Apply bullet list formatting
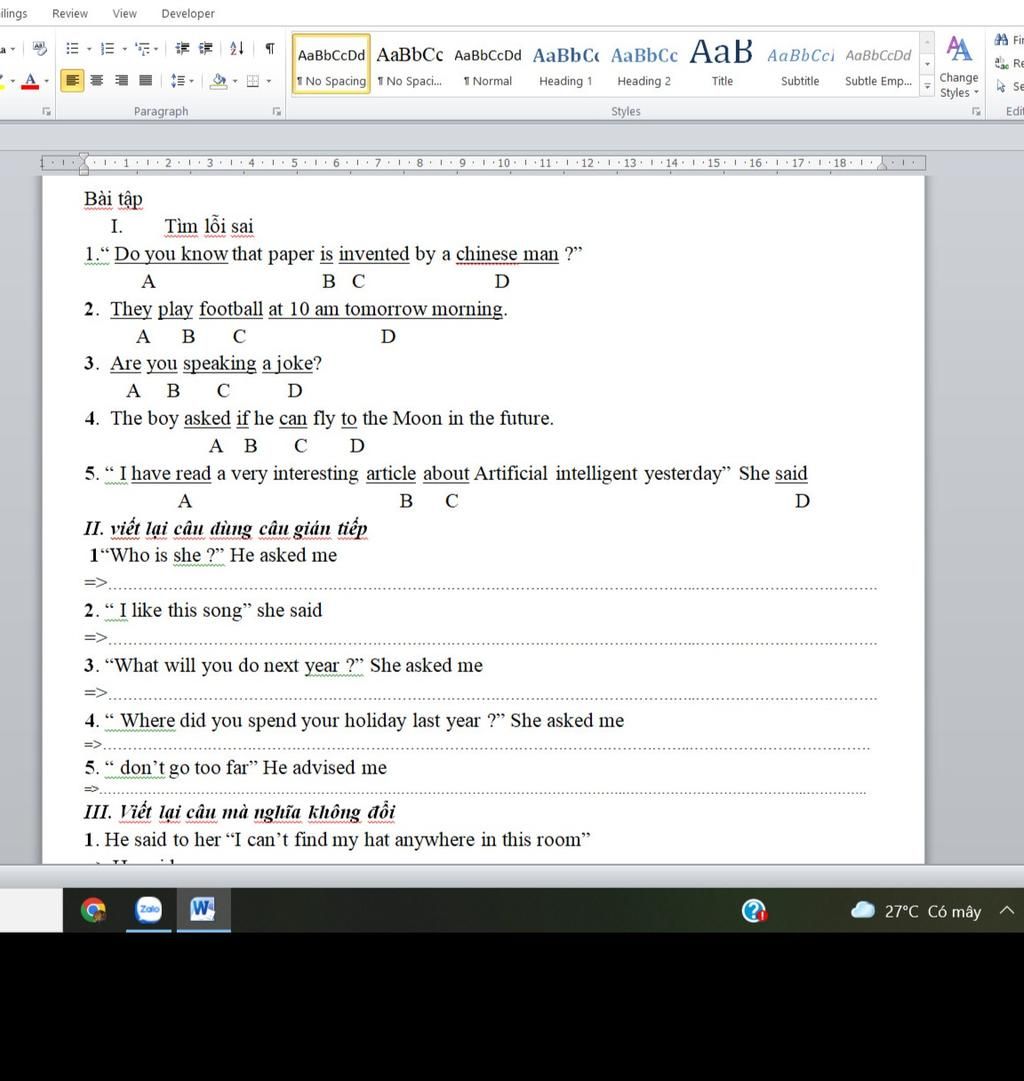This screenshot has height=1081, width=1024. coord(72,48)
